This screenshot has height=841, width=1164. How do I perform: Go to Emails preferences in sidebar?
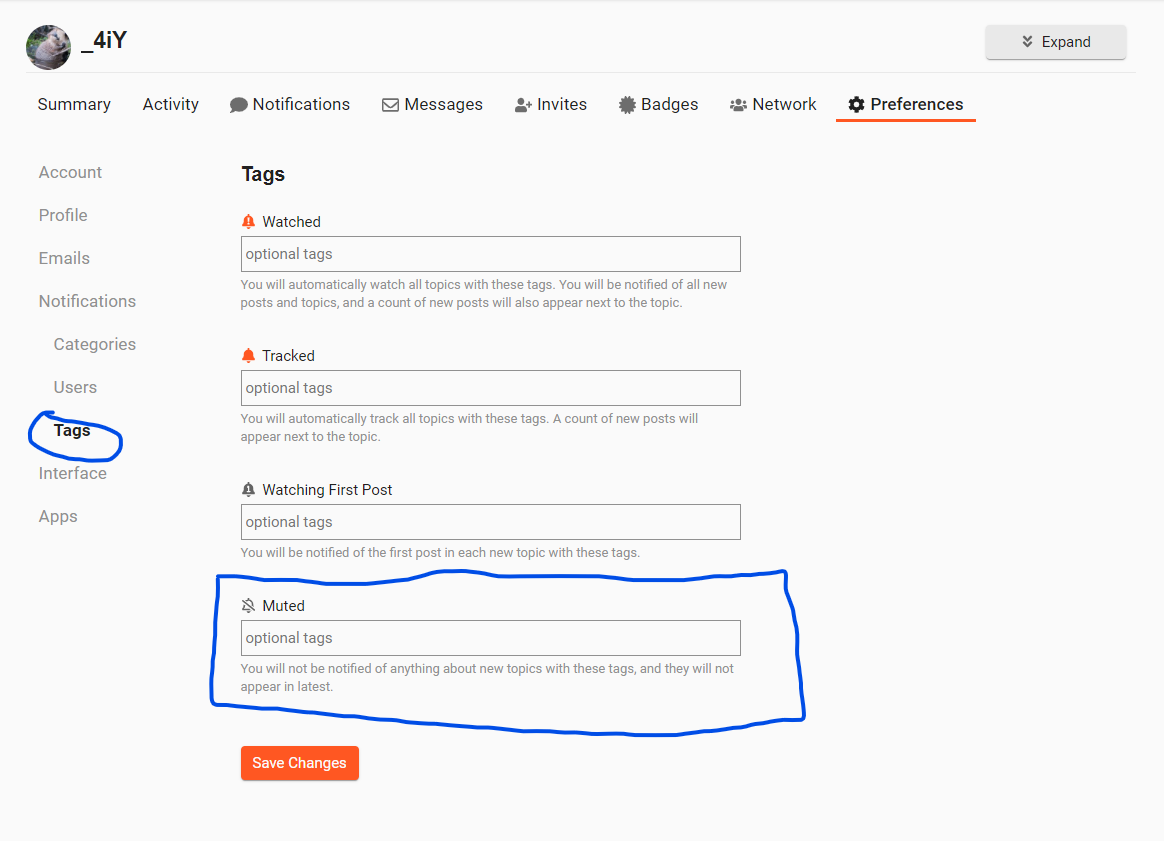[x=65, y=258]
